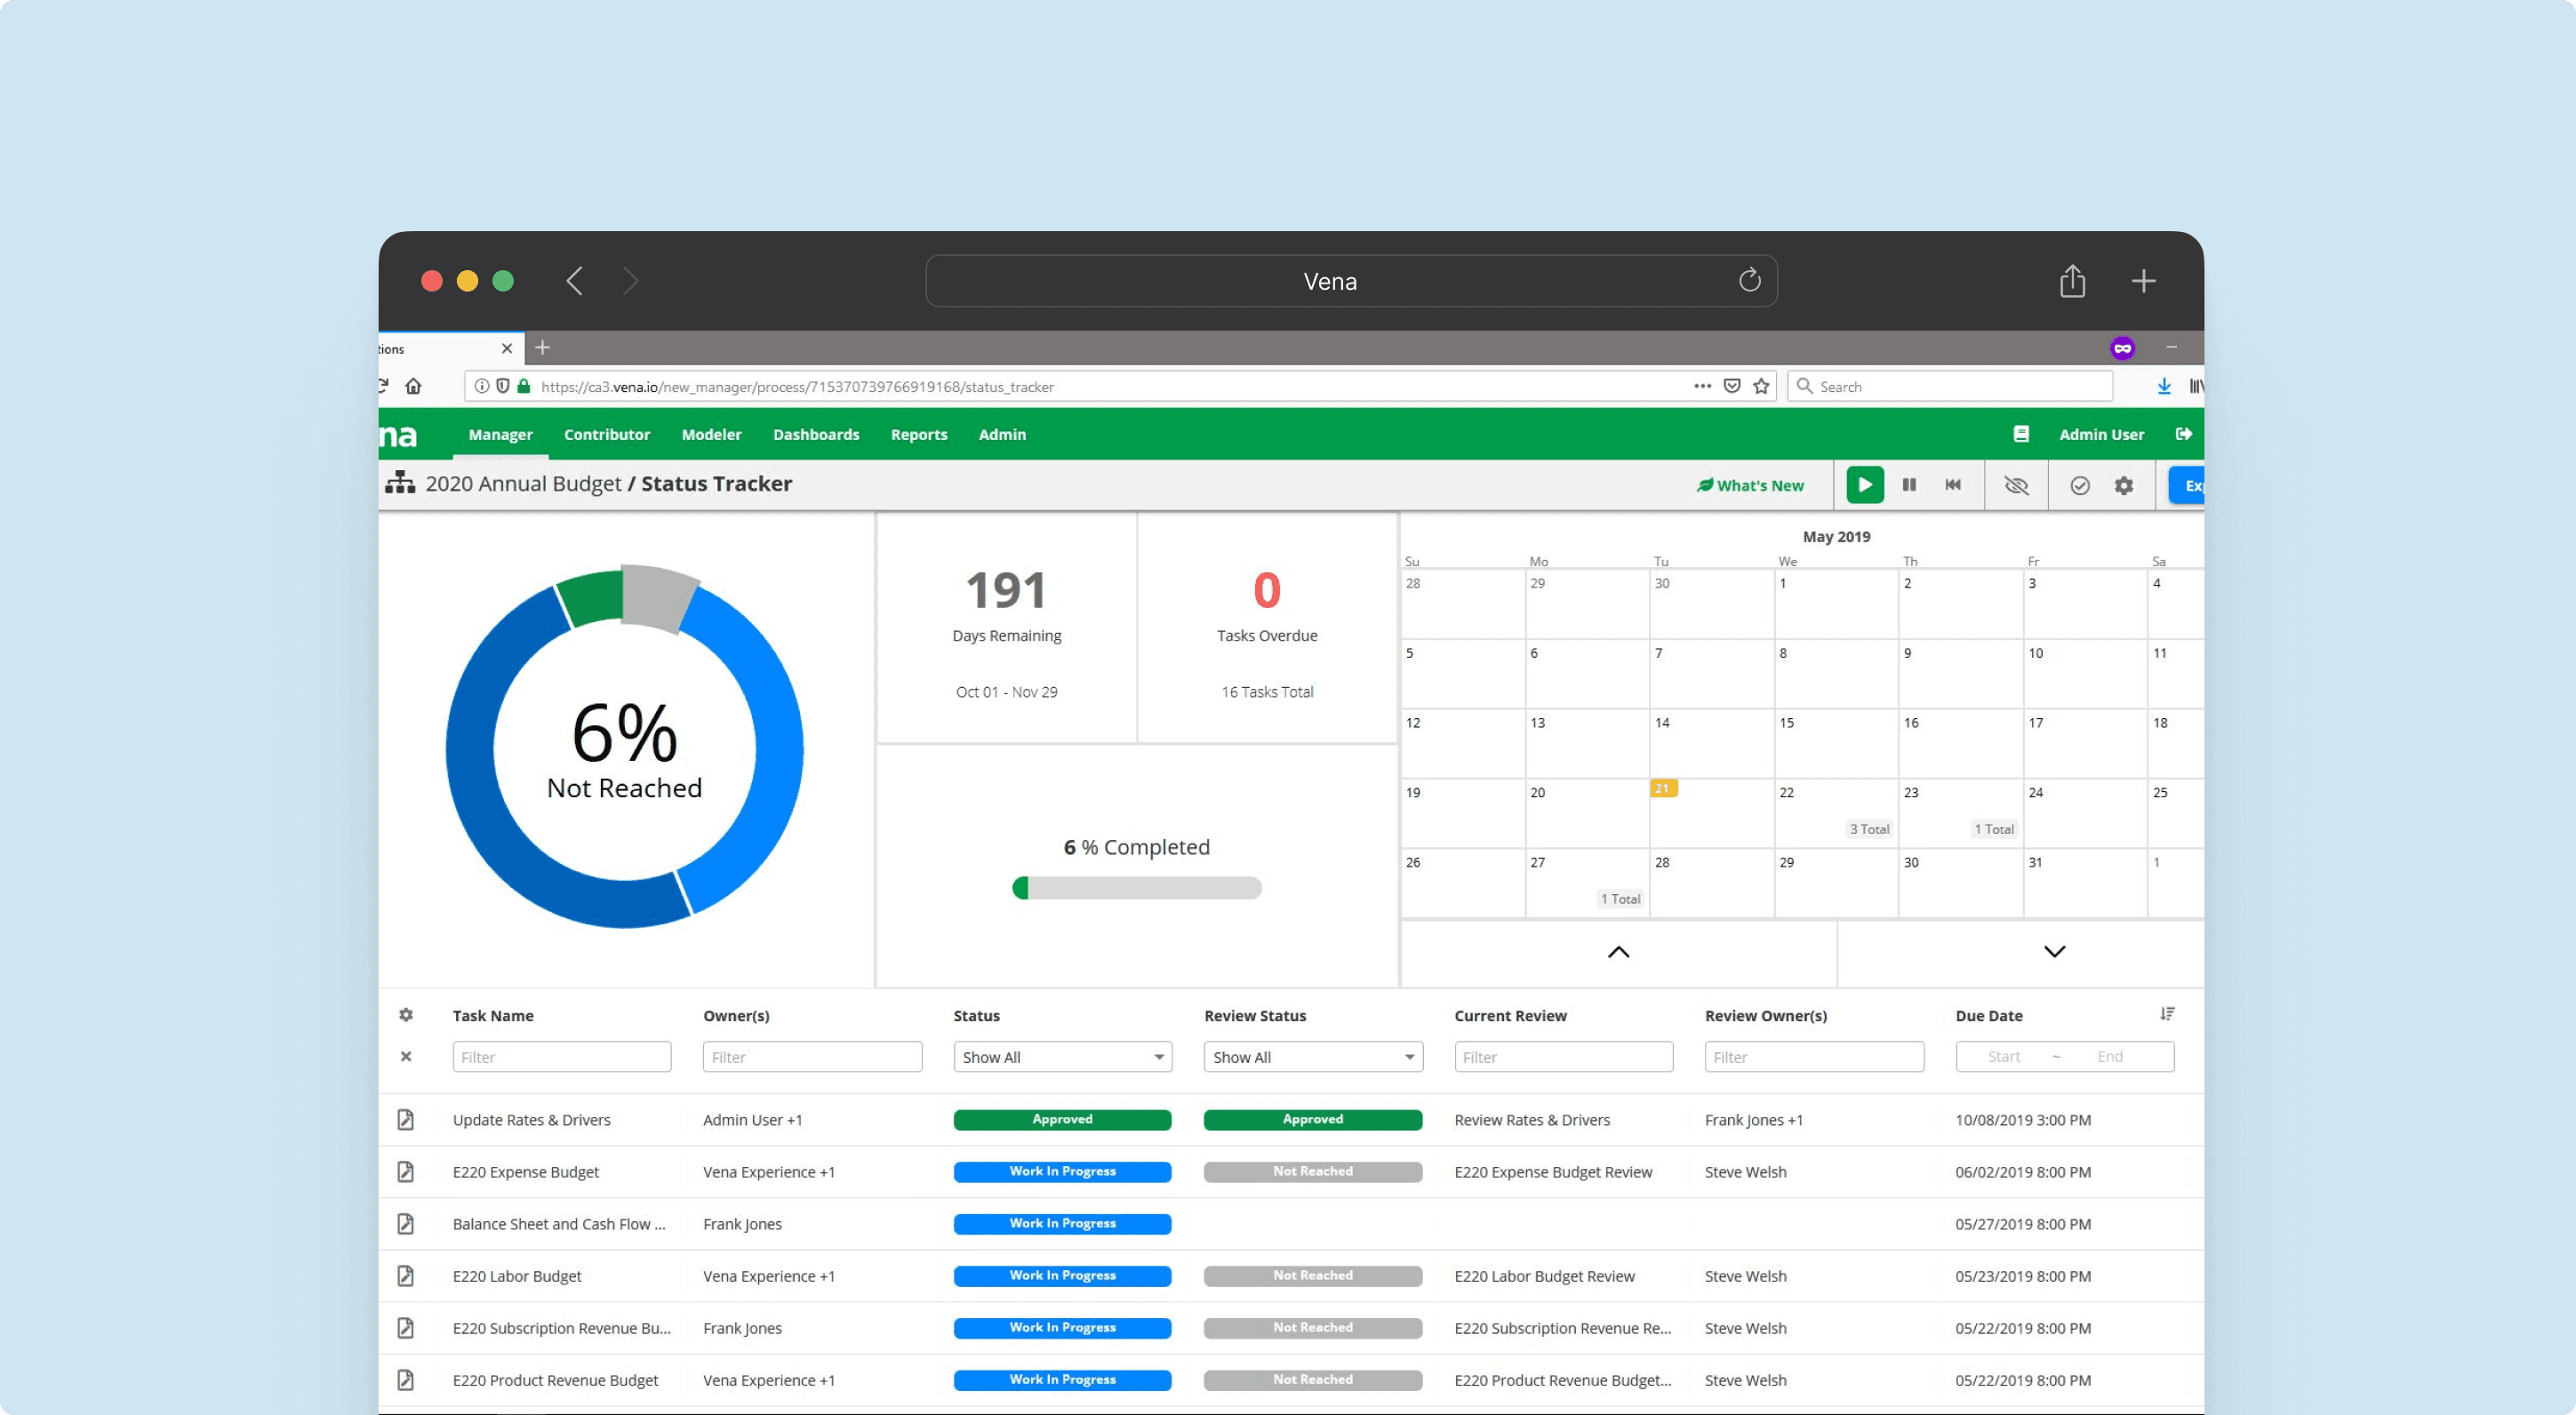The height and width of the screenshot is (1415, 2576).
Task: Click the Review Owner(s) filter field
Action: 1814,1057
